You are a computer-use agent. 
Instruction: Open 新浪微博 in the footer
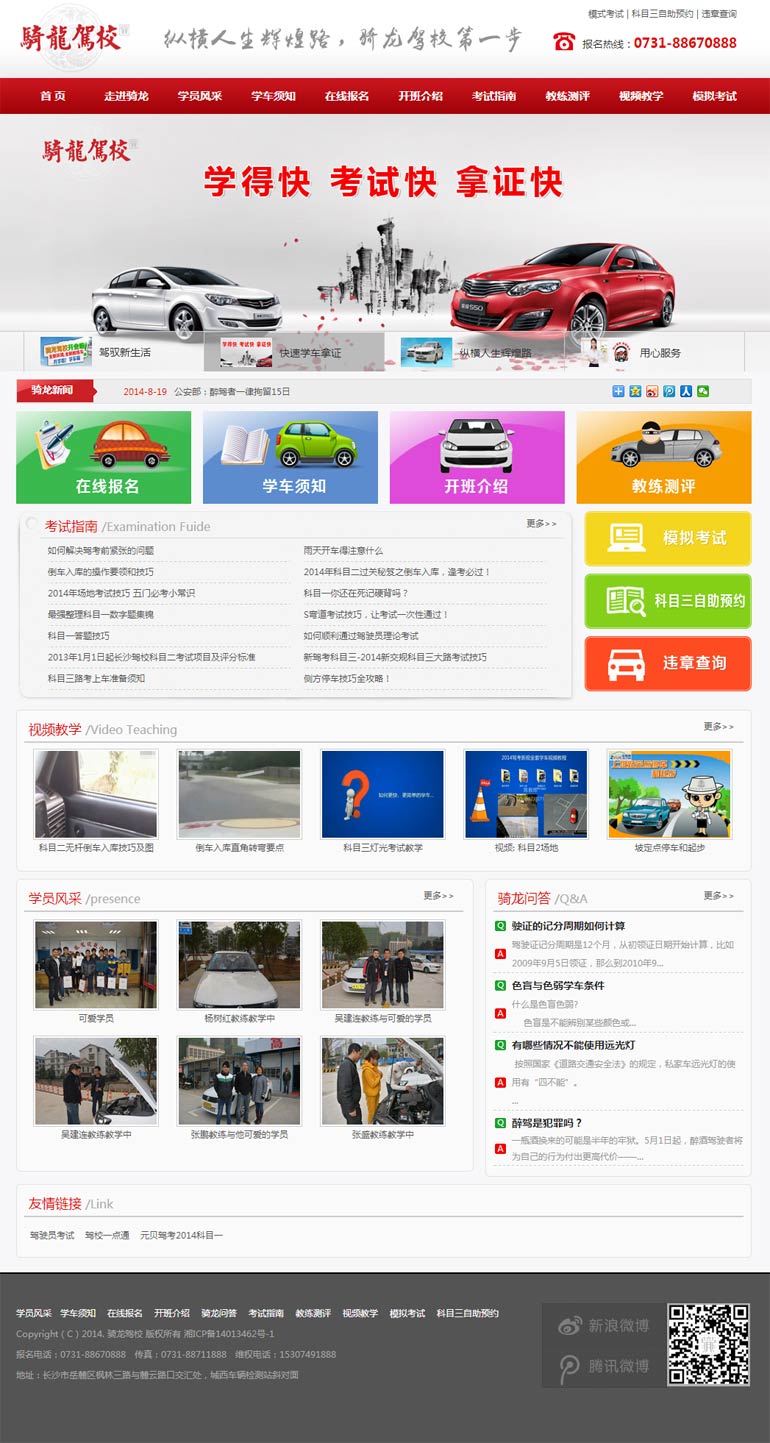(604, 1325)
